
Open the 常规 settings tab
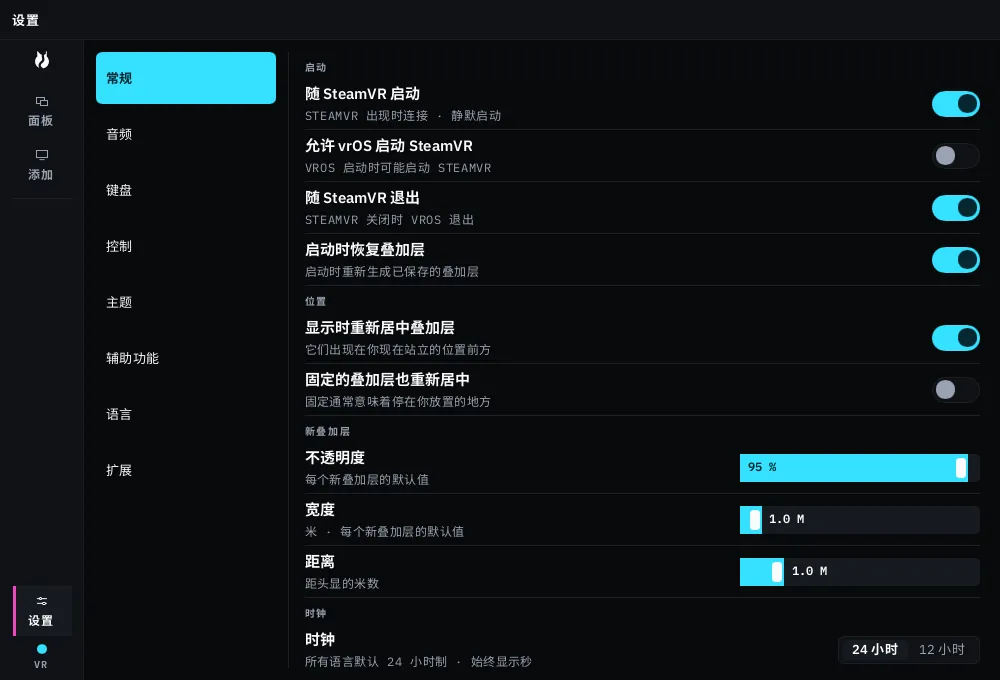pyautogui.click(x=186, y=78)
